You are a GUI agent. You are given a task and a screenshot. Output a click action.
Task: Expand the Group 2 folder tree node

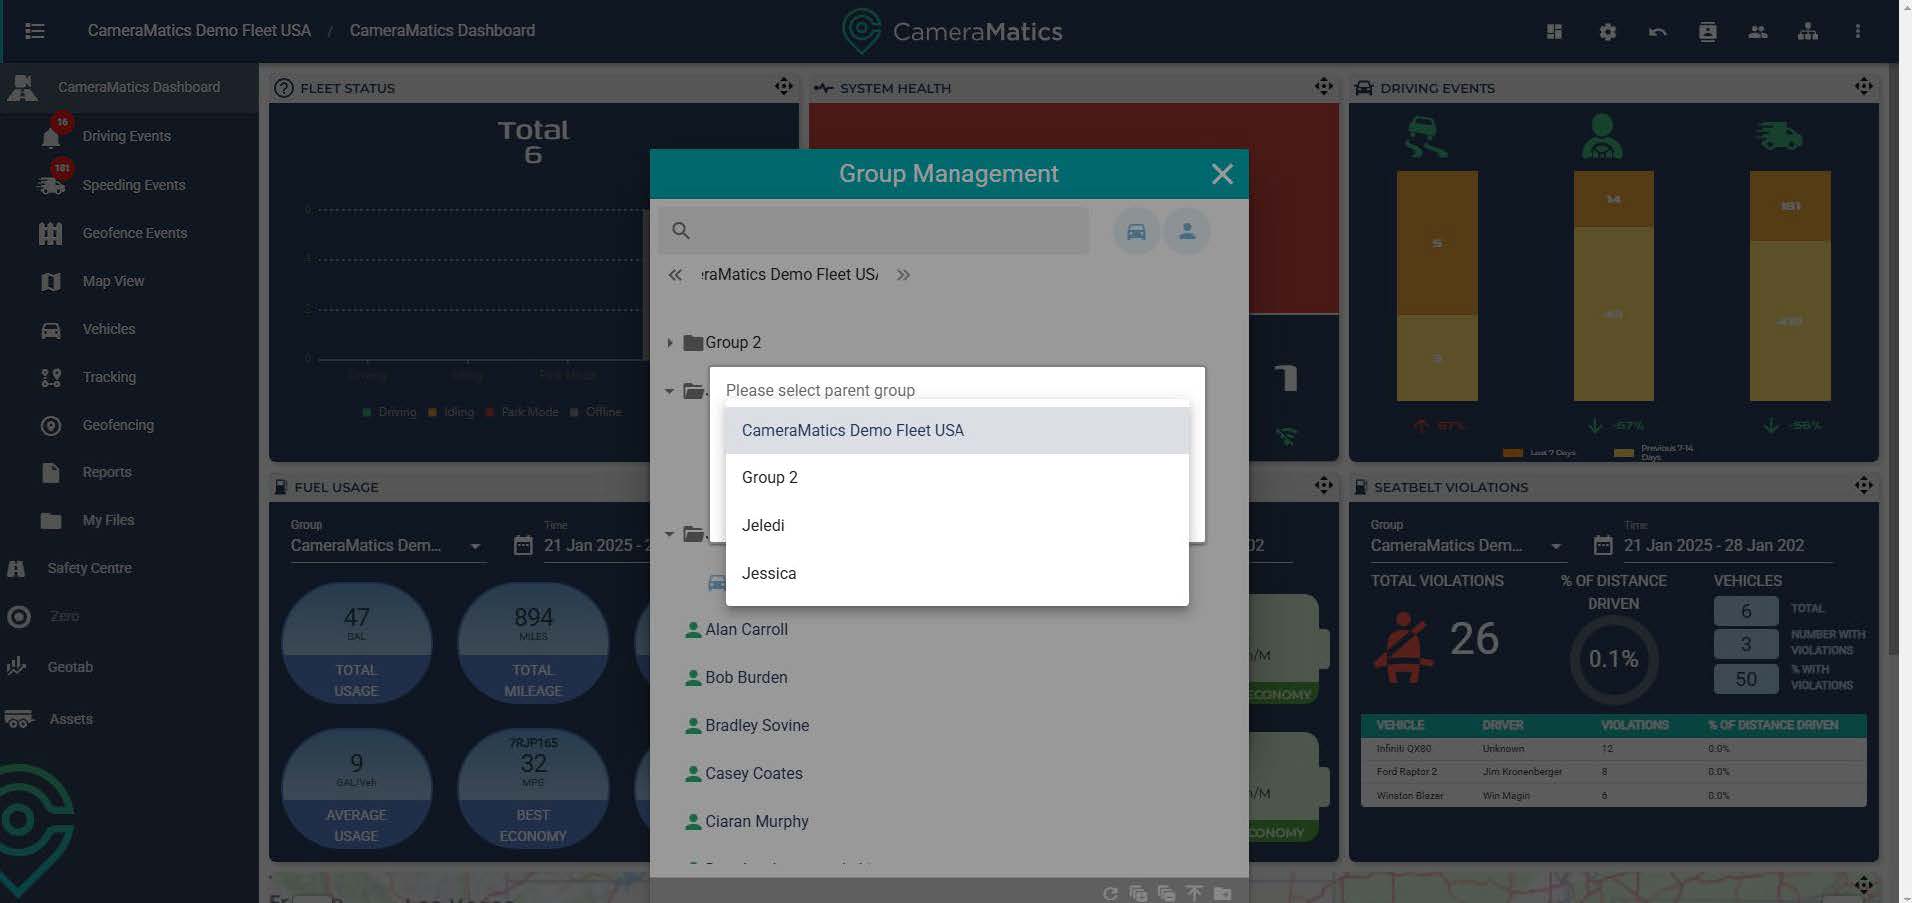pyautogui.click(x=670, y=343)
